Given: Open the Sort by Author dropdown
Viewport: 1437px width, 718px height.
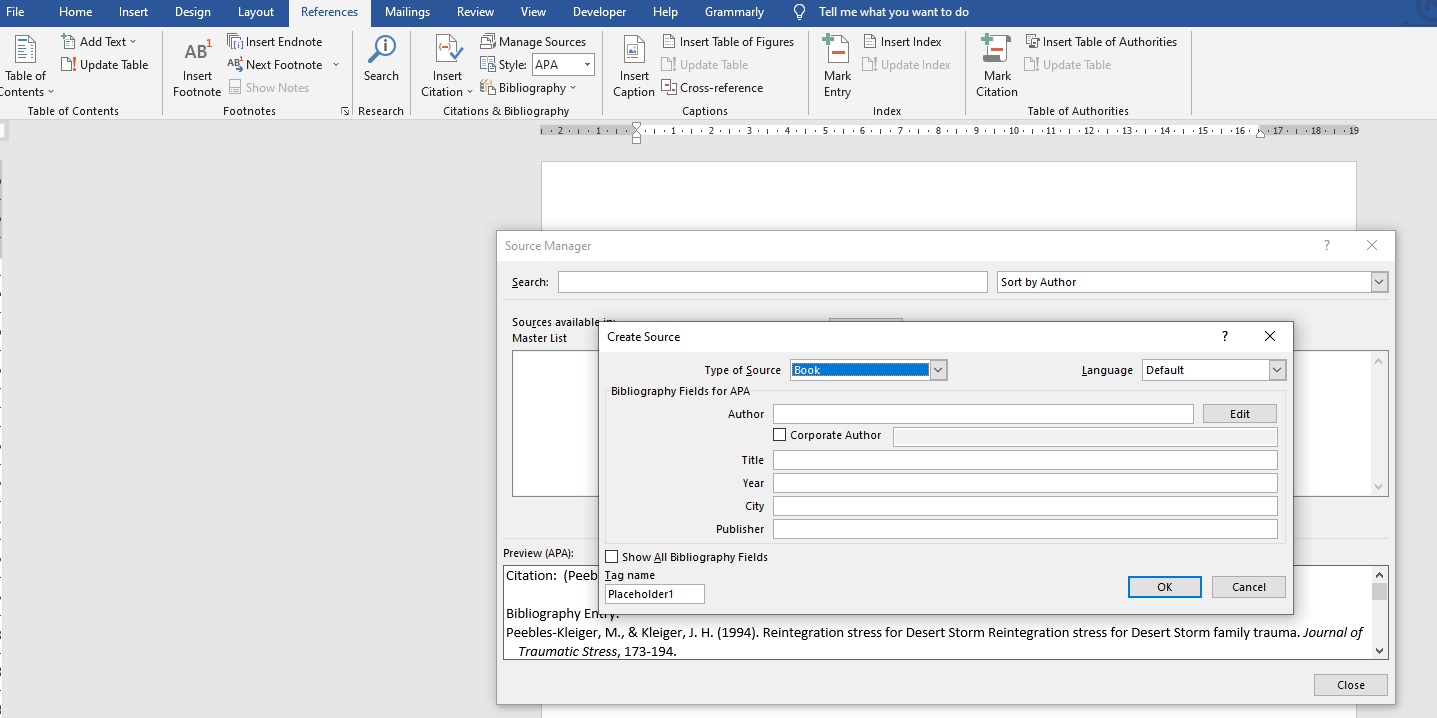Looking at the screenshot, I should [x=1379, y=282].
